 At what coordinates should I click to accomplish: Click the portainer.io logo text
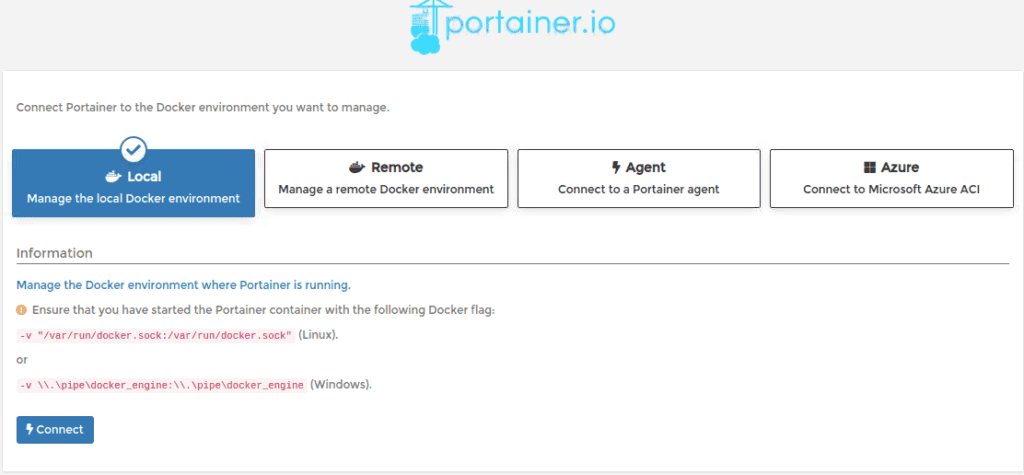tap(530, 22)
